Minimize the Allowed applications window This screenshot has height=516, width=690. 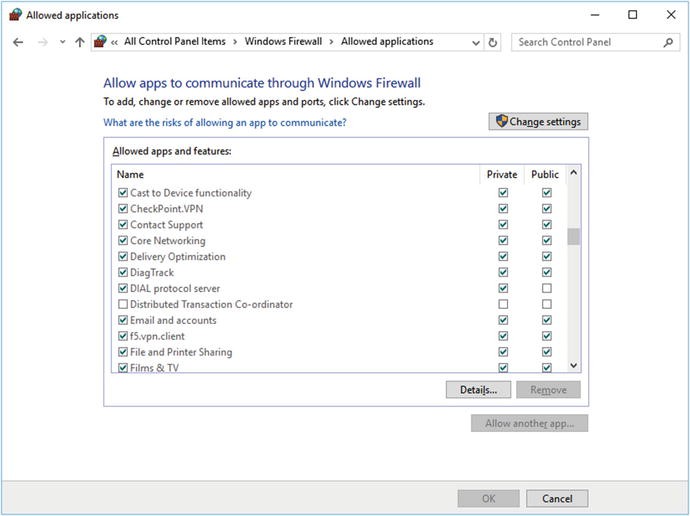pos(595,15)
